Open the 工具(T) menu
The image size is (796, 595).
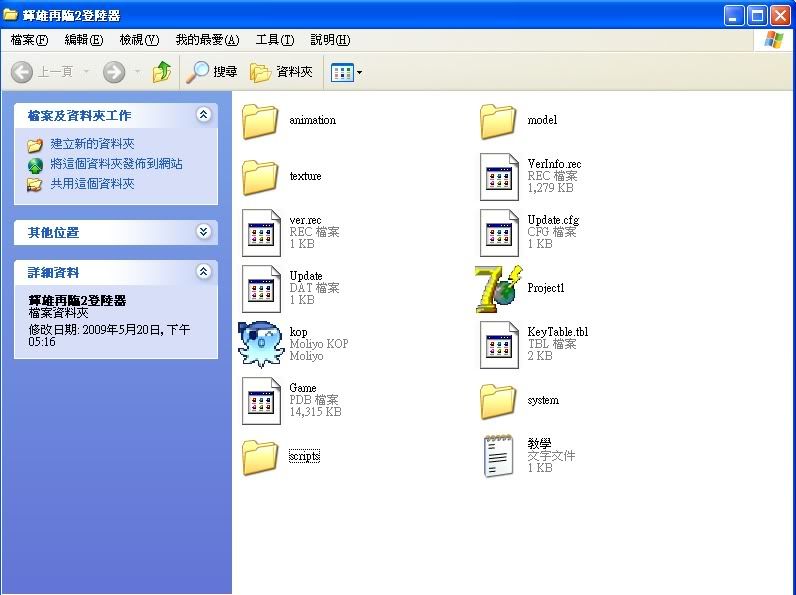tap(274, 40)
